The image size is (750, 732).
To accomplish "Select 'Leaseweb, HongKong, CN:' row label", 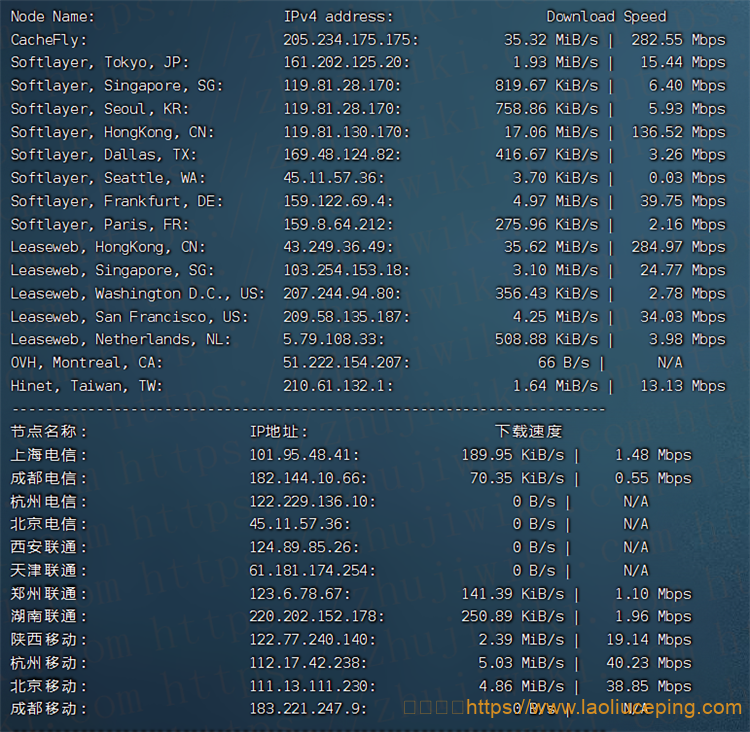I will (108, 247).
